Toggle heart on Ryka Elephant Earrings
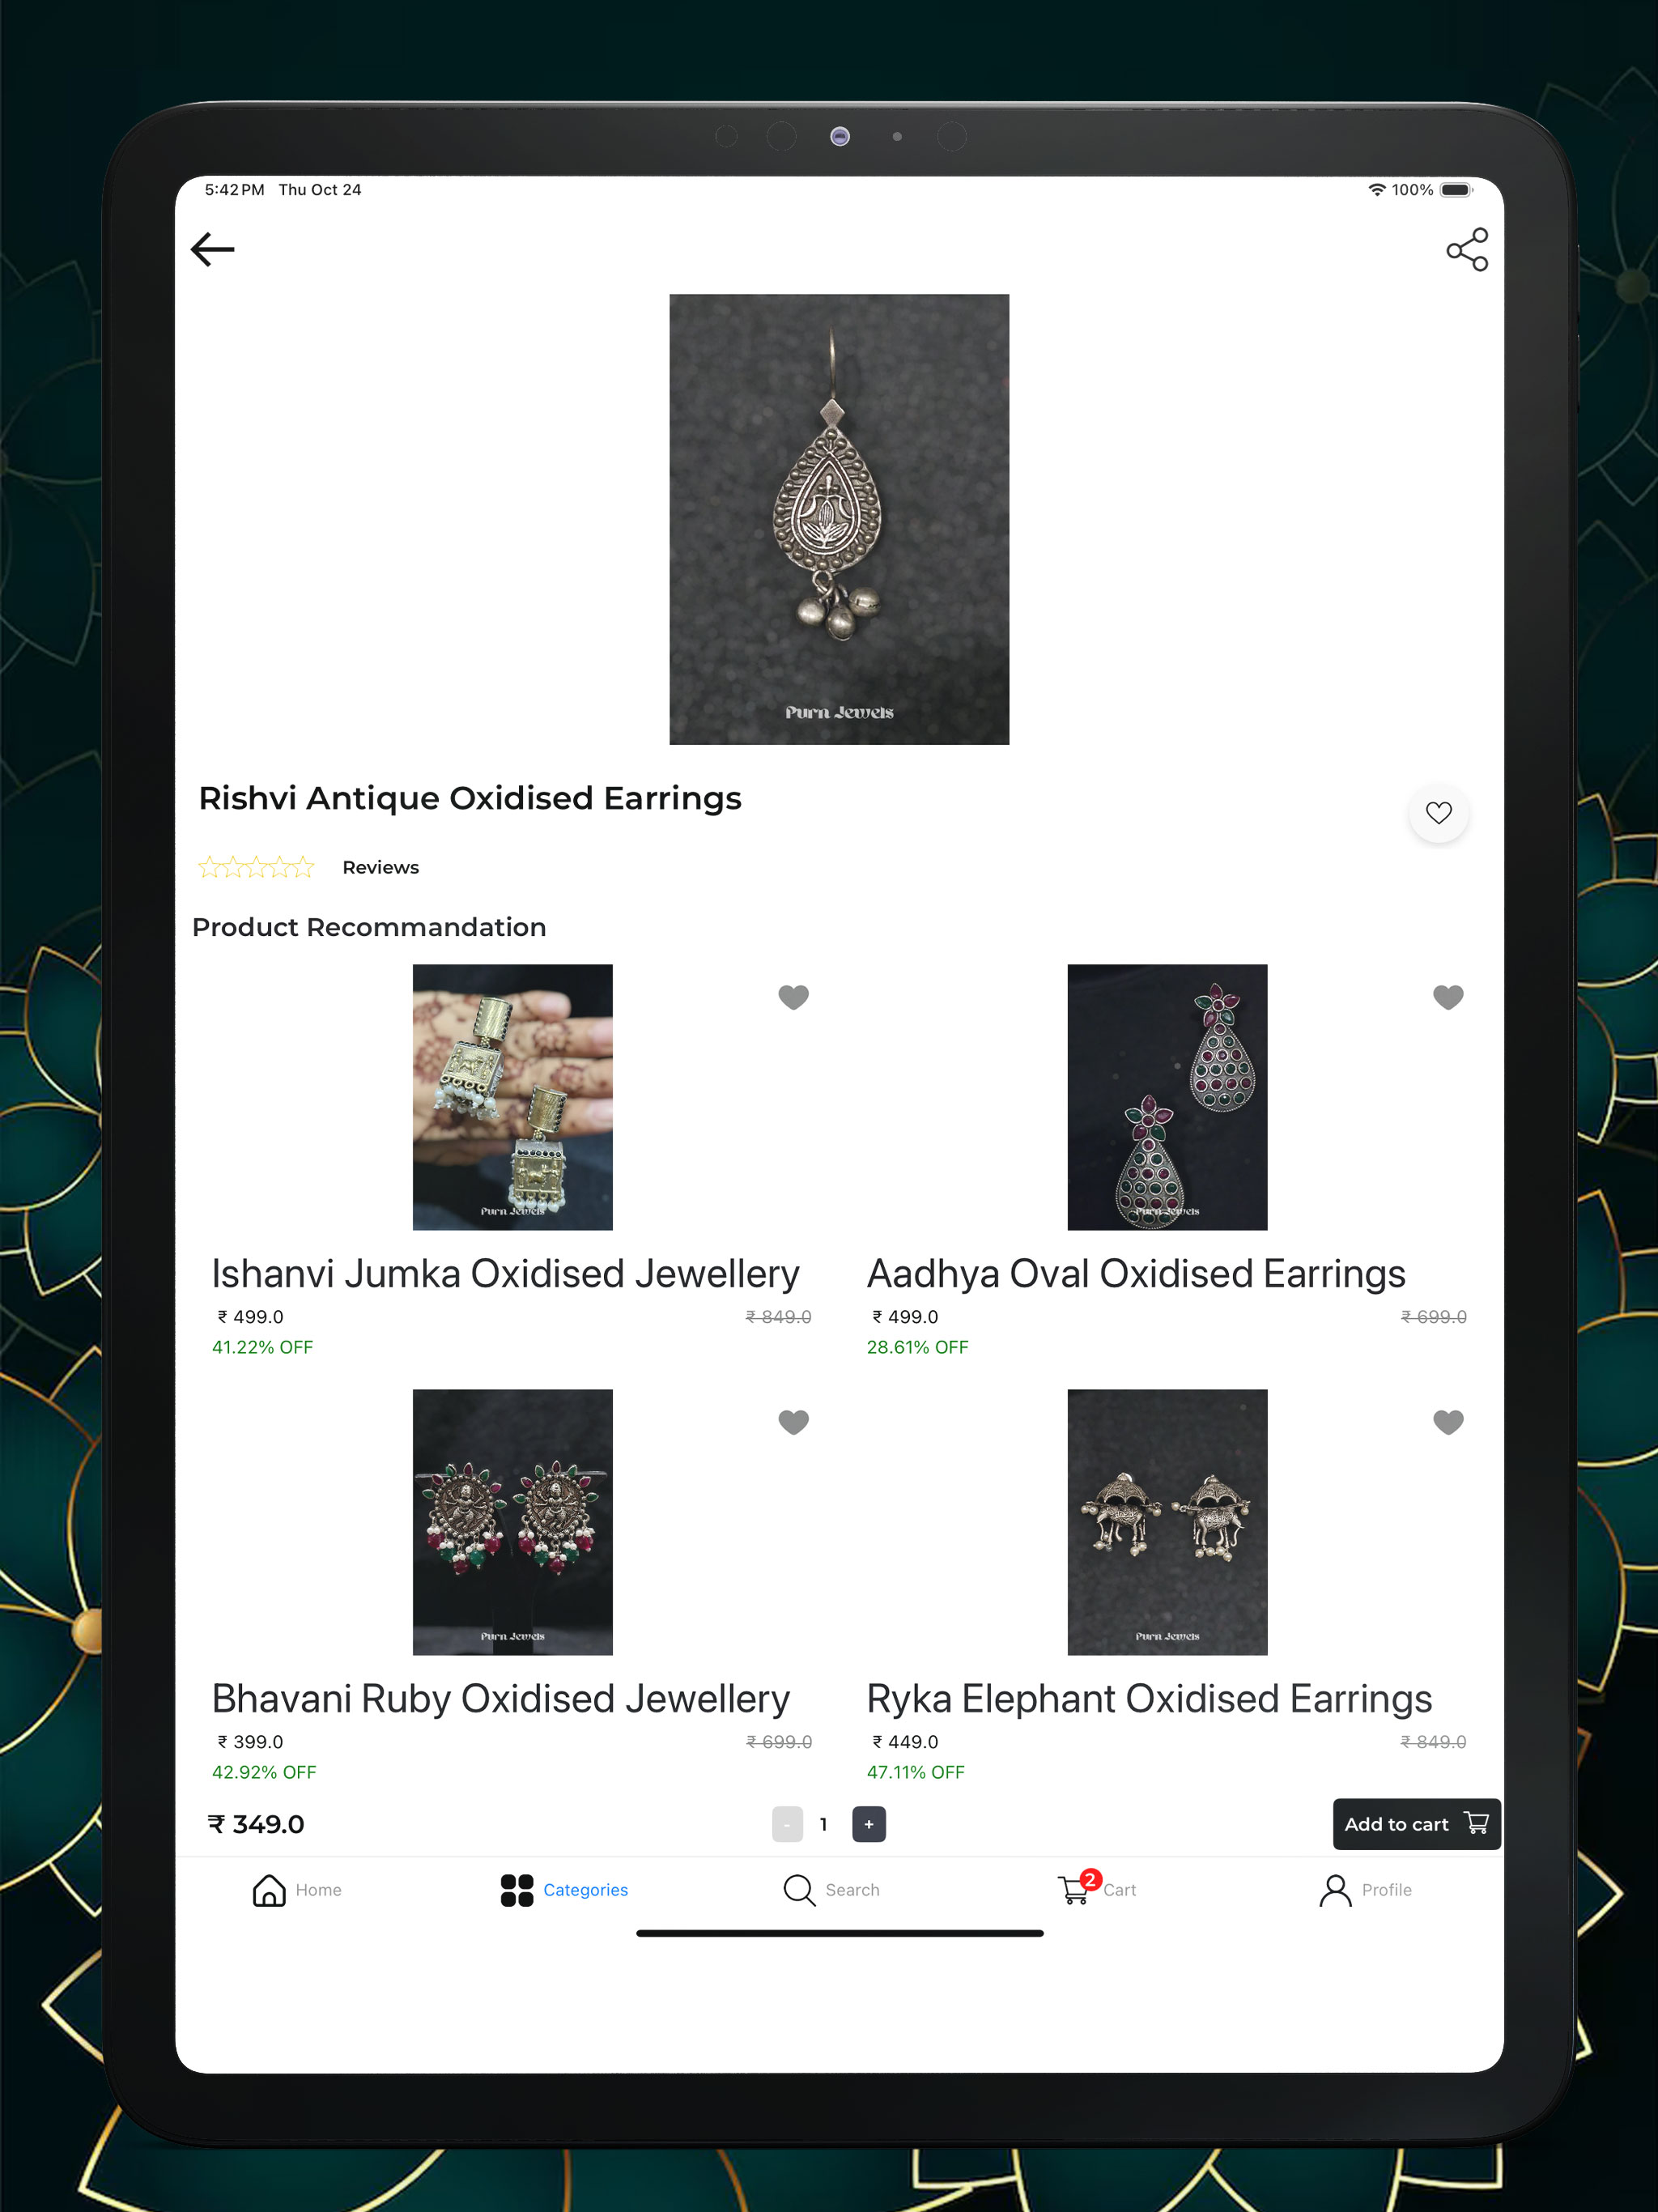Image resolution: width=1658 pixels, height=2212 pixels. 1448,1422
